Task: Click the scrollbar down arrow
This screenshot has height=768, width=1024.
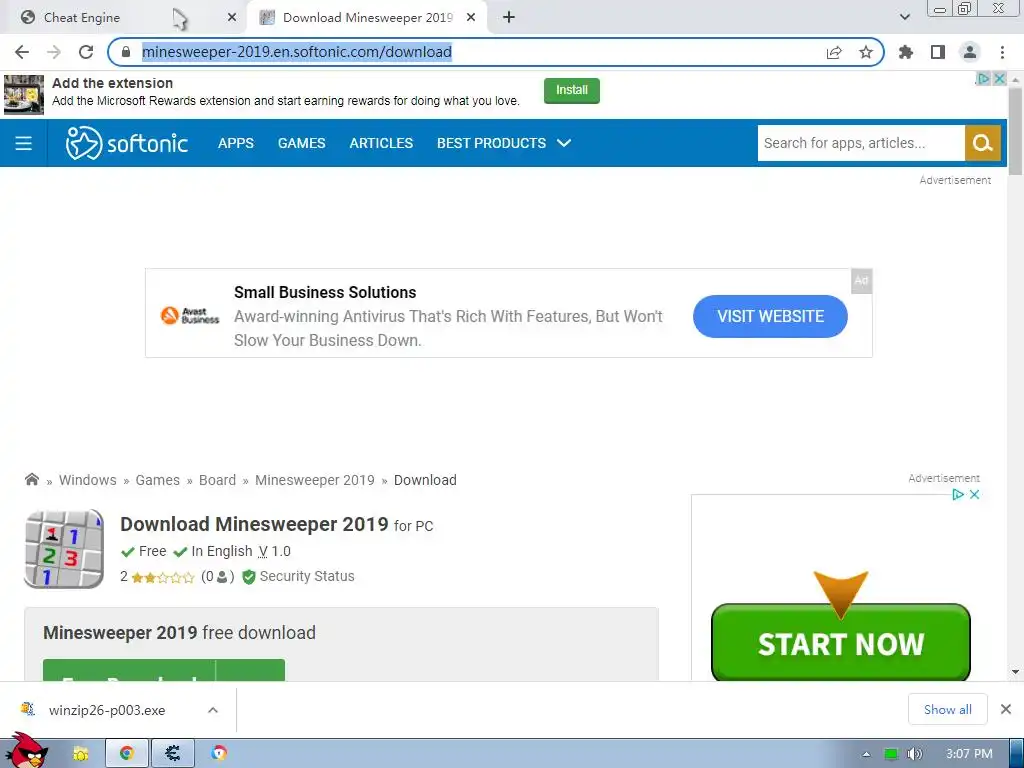Action: pyautogui.click(x=1015, y=672)
